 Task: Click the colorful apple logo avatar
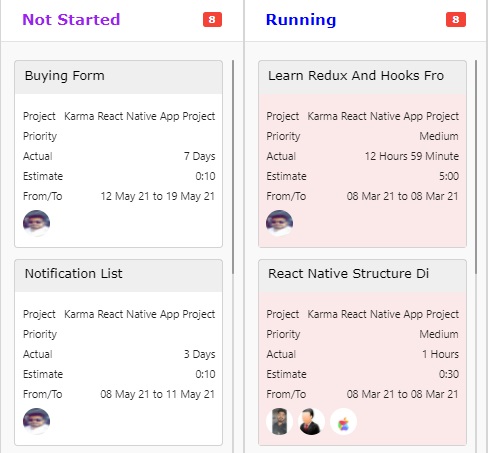(343, 421)
